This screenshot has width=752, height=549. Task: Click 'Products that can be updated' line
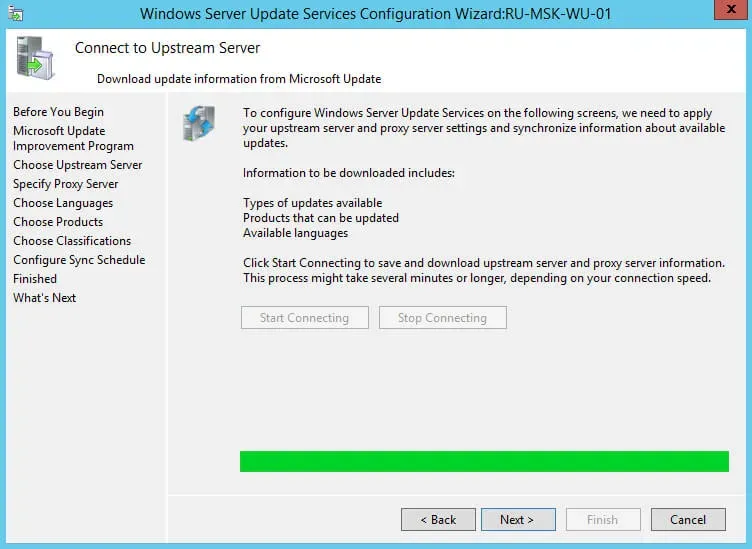click(320, 218)
